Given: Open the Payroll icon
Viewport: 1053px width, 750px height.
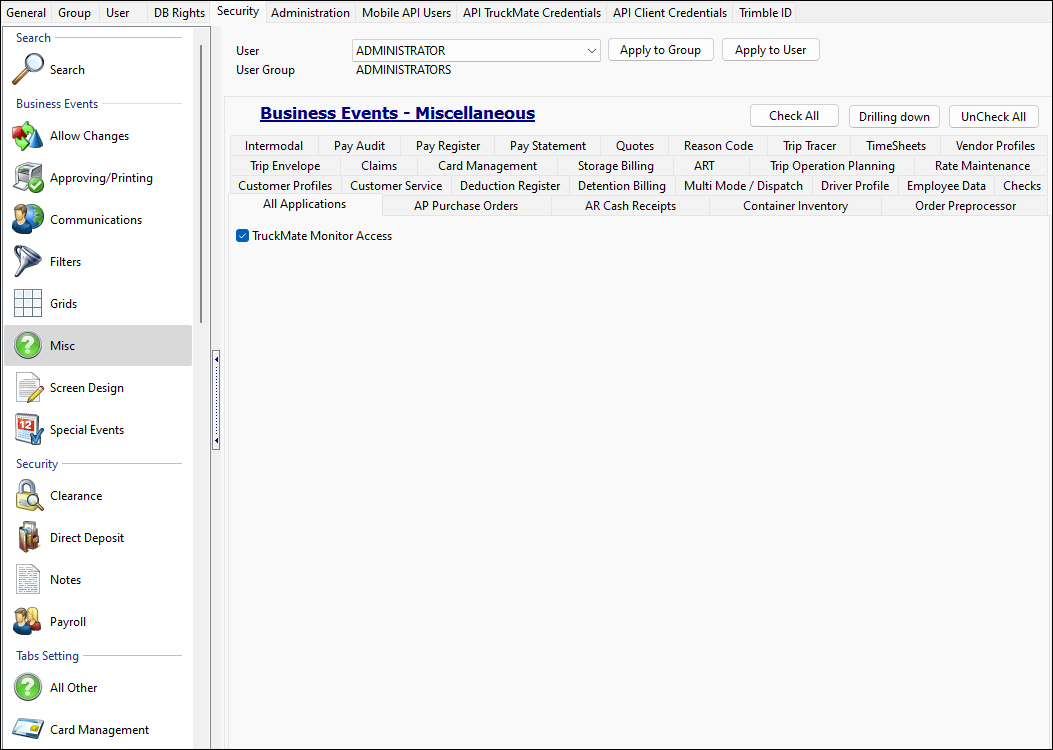Looking at the screenshot, I should (27, 621).
